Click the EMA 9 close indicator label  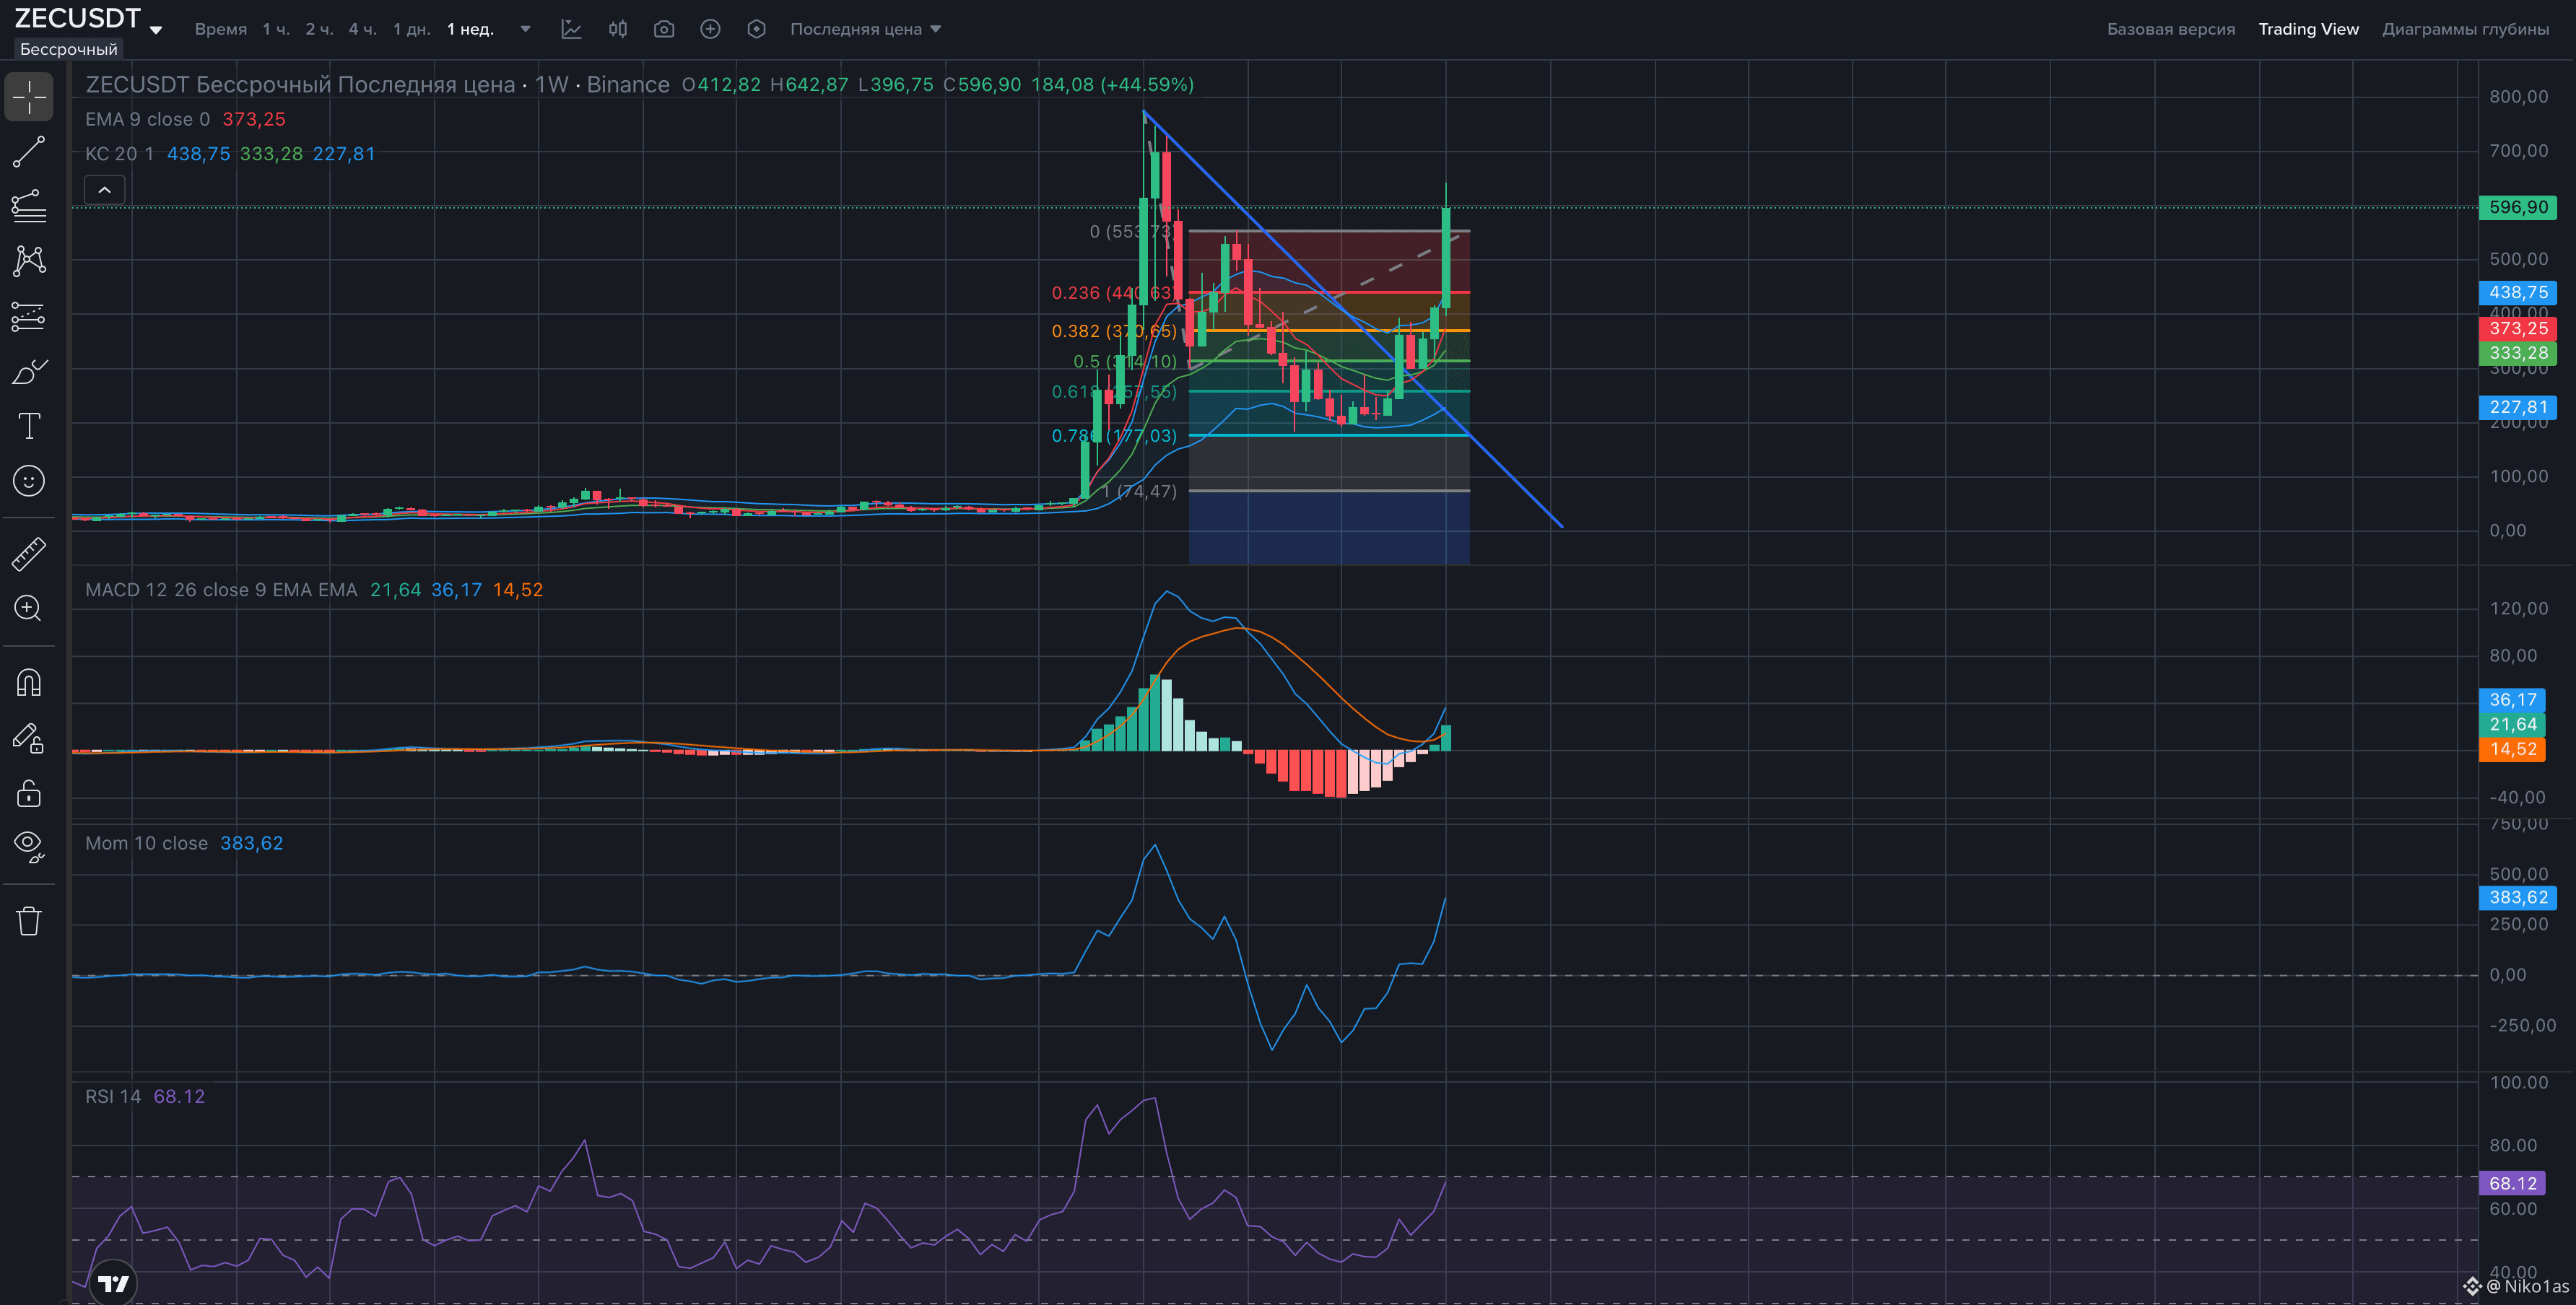(147, 119)
